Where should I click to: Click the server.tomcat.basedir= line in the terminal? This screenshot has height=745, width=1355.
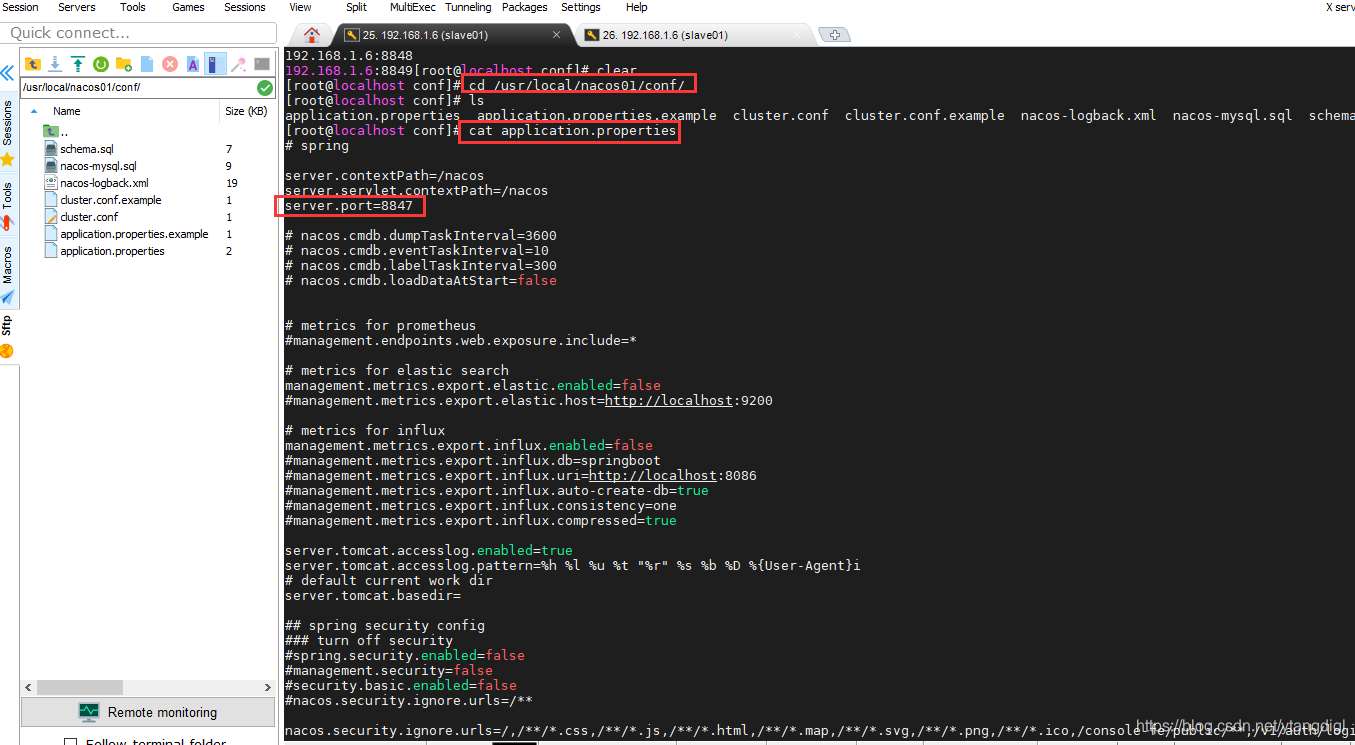pyautogui.click(x=373, y=595)
